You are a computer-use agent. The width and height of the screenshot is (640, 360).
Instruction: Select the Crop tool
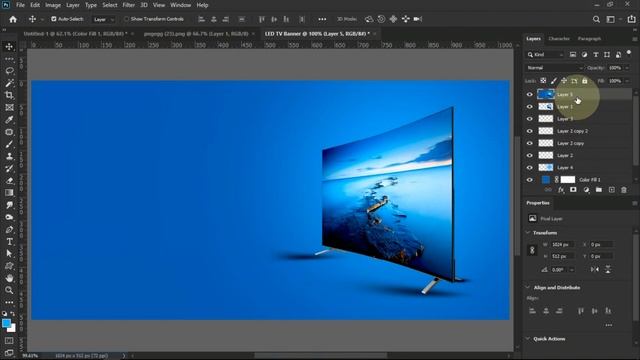point(9,96)
